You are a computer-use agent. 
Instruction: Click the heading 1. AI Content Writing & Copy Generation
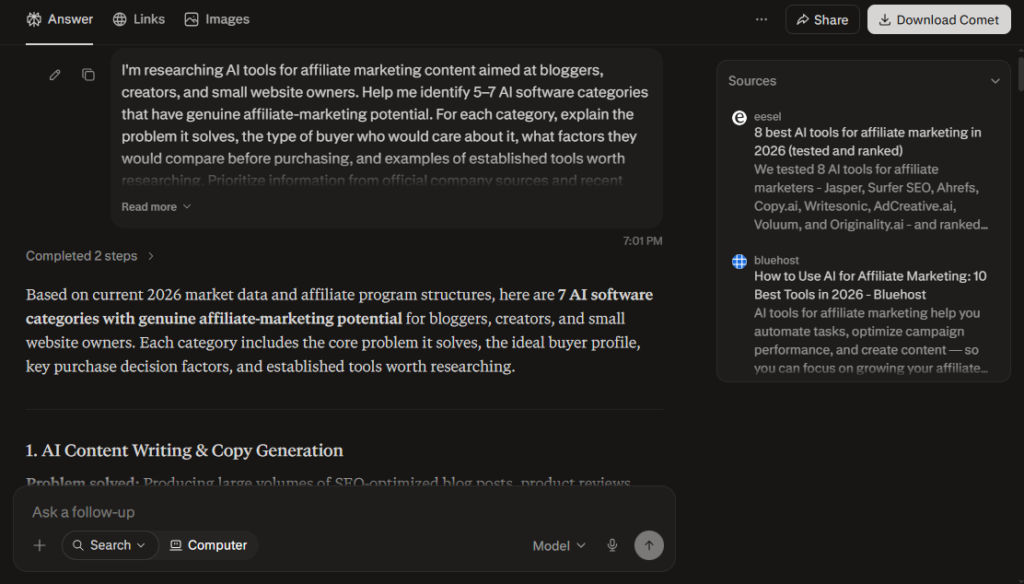point(184,451)
